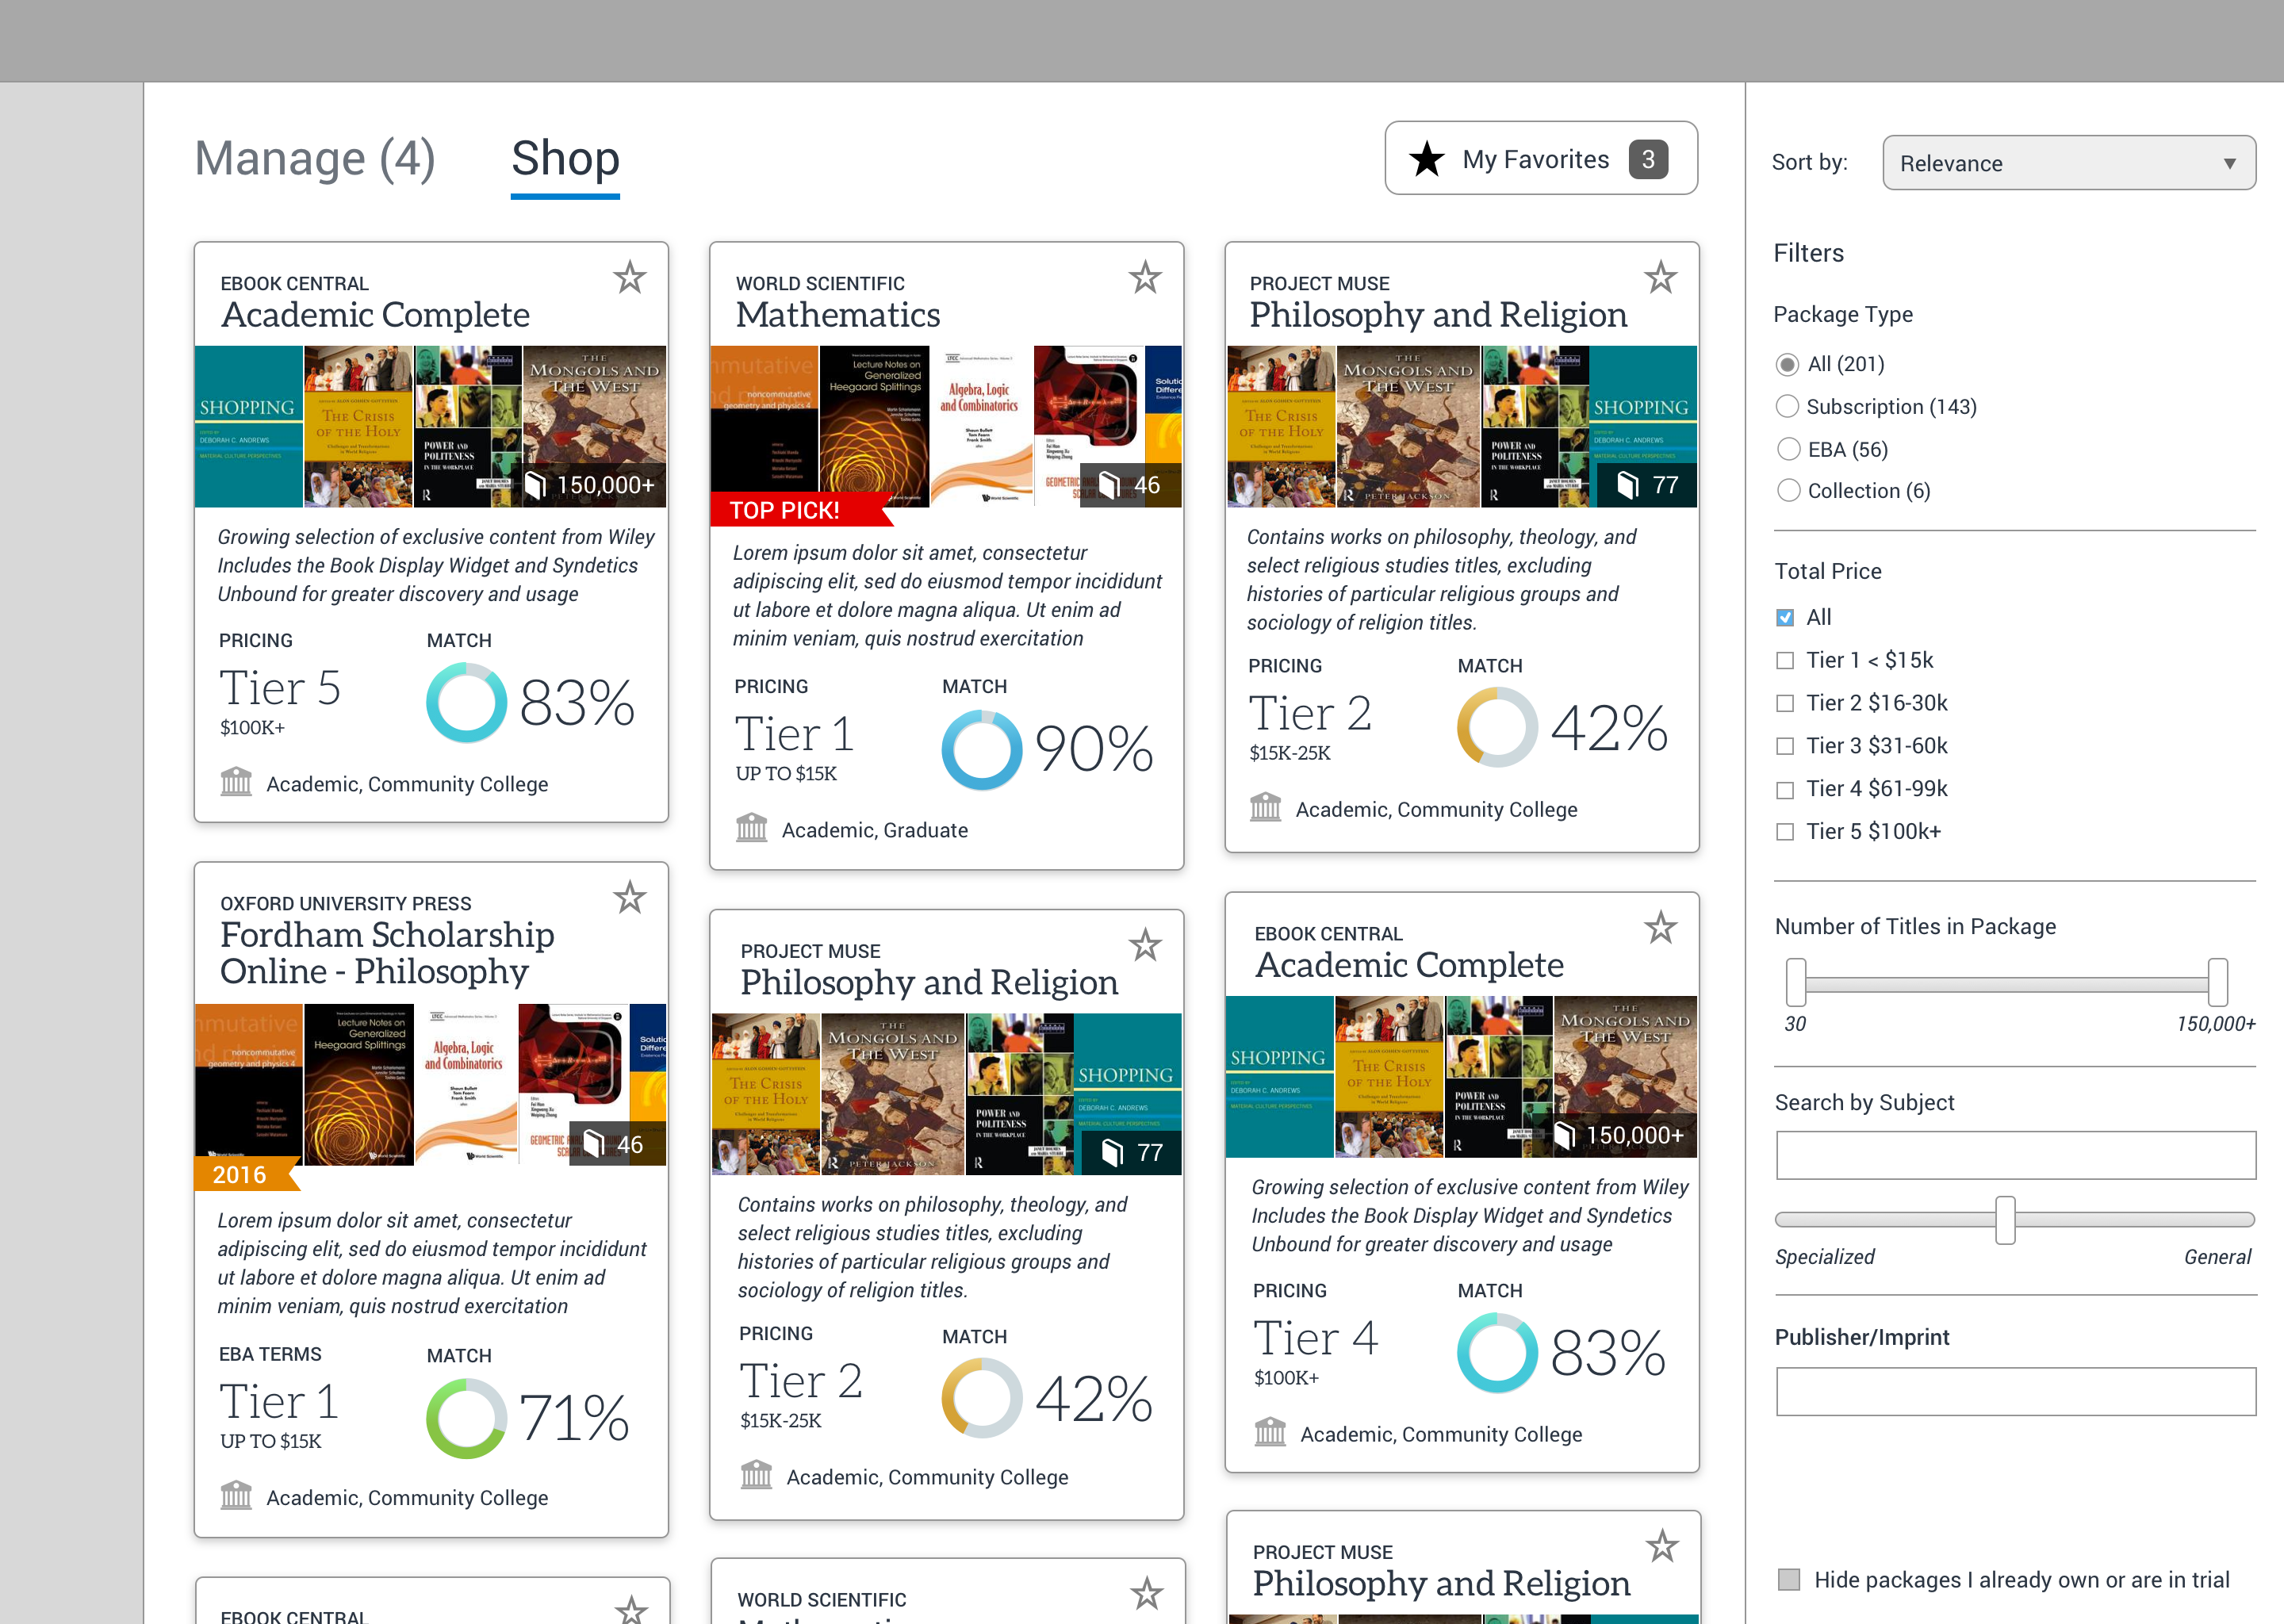Click the "Tier 4" pricing text
This screenshot has width=2284, height=1624.
click(x=1316, y=1338)
